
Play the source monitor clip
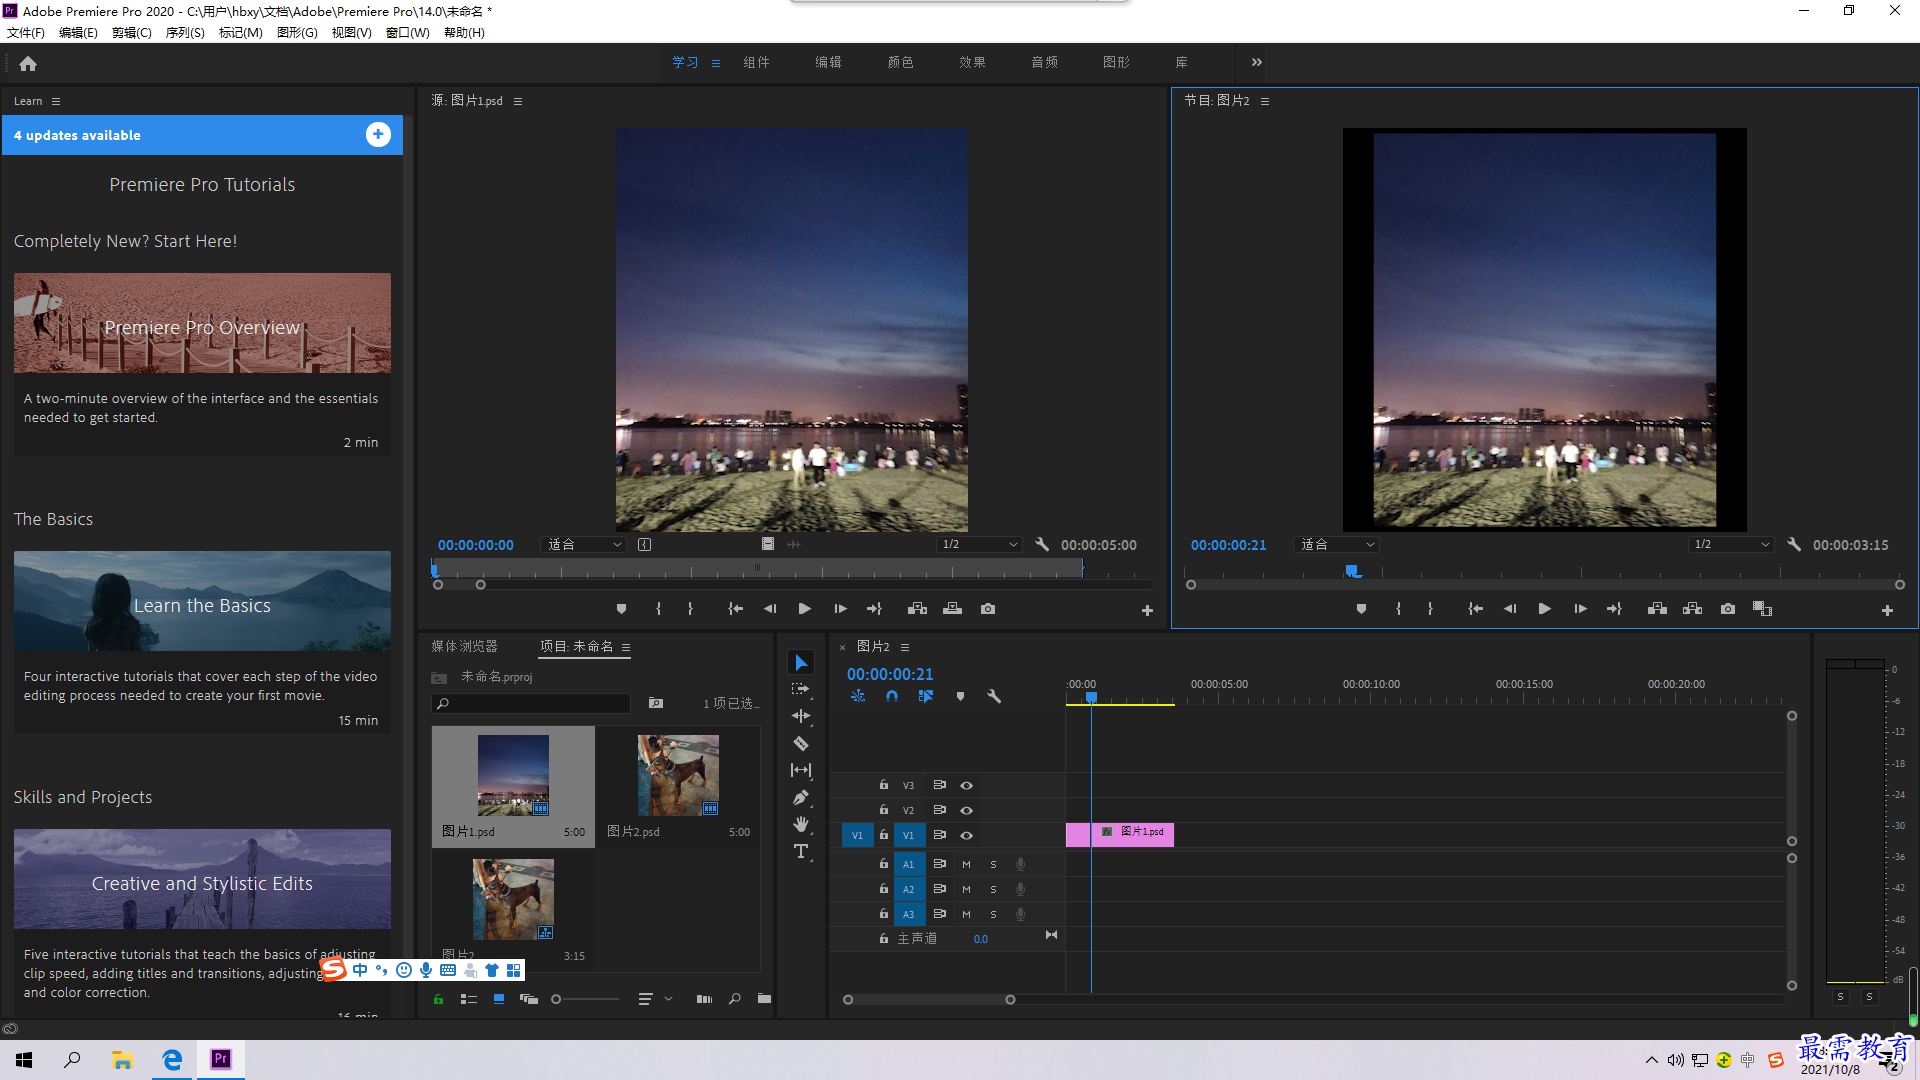click(805, 608)
